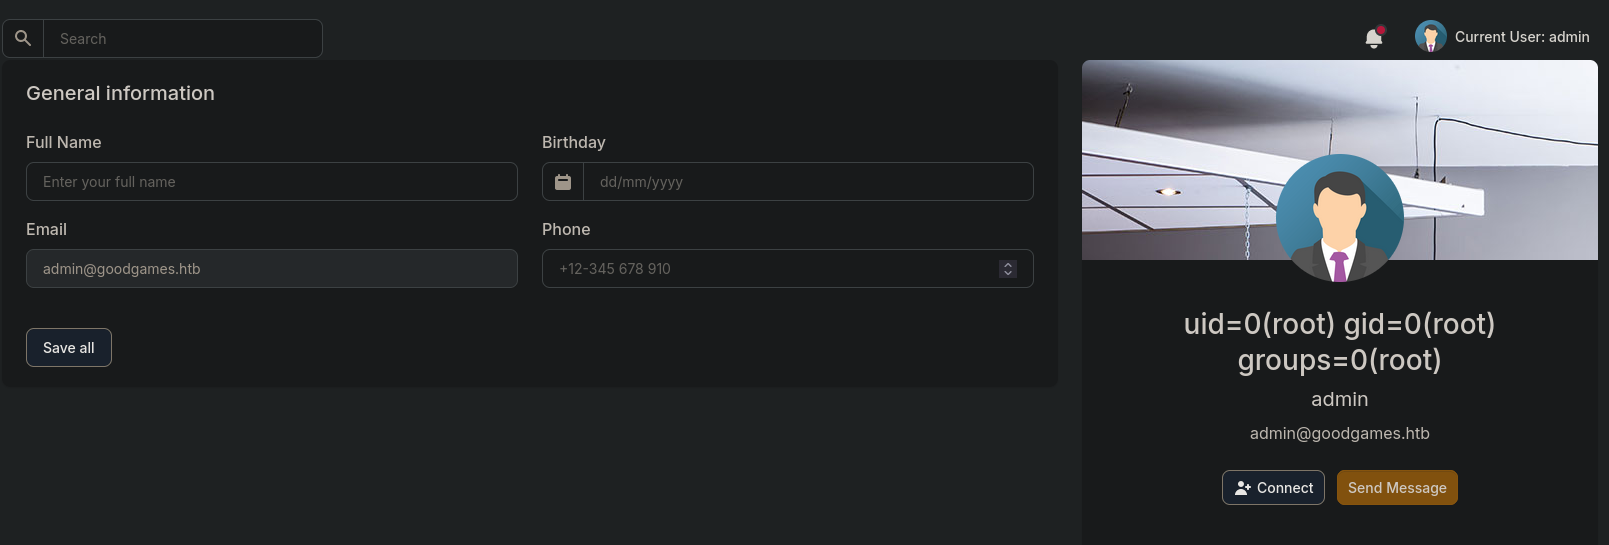Click the large profile avatar picture

click(1340, 218)
